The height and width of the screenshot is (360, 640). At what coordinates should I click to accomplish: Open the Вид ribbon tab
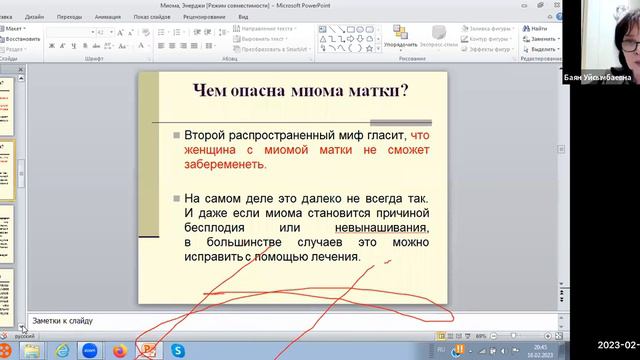243,17
